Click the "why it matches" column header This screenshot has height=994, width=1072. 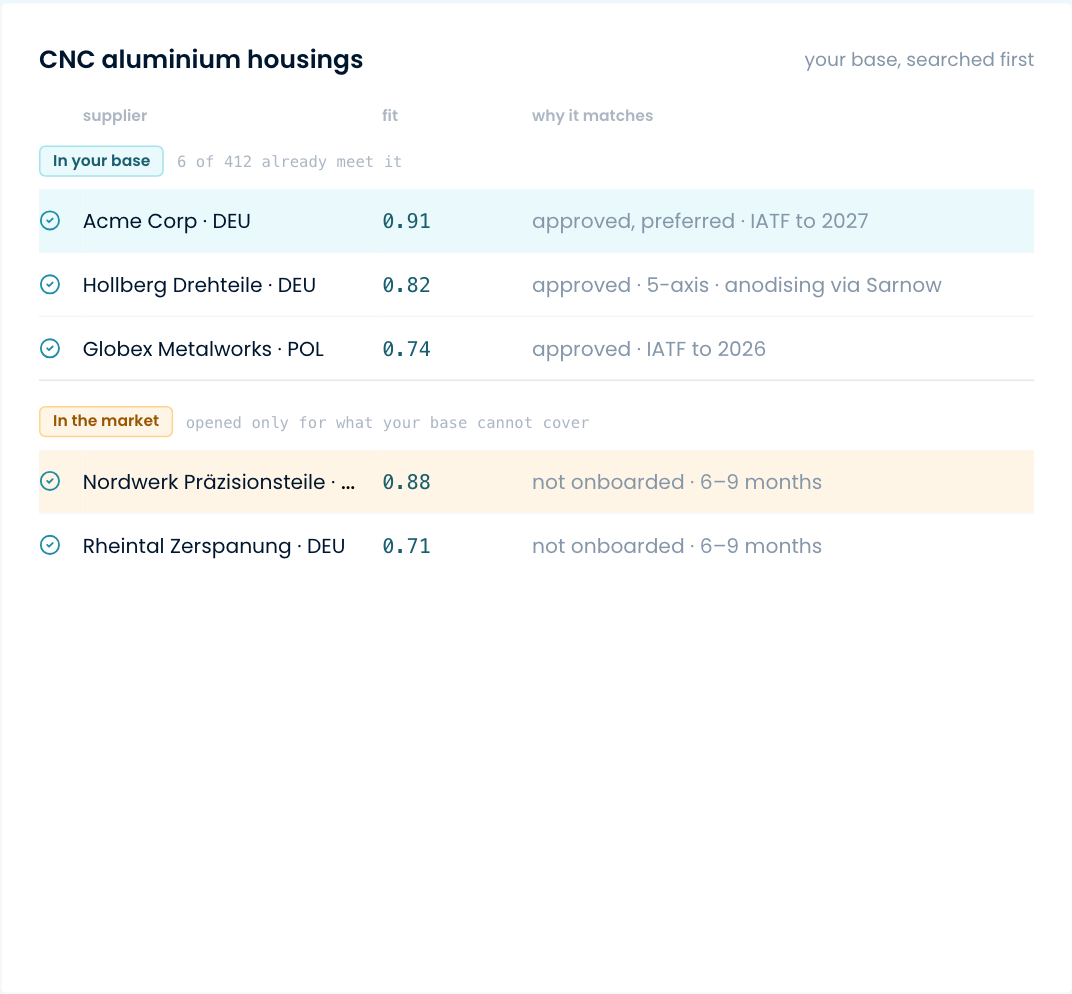coord(592,116)
